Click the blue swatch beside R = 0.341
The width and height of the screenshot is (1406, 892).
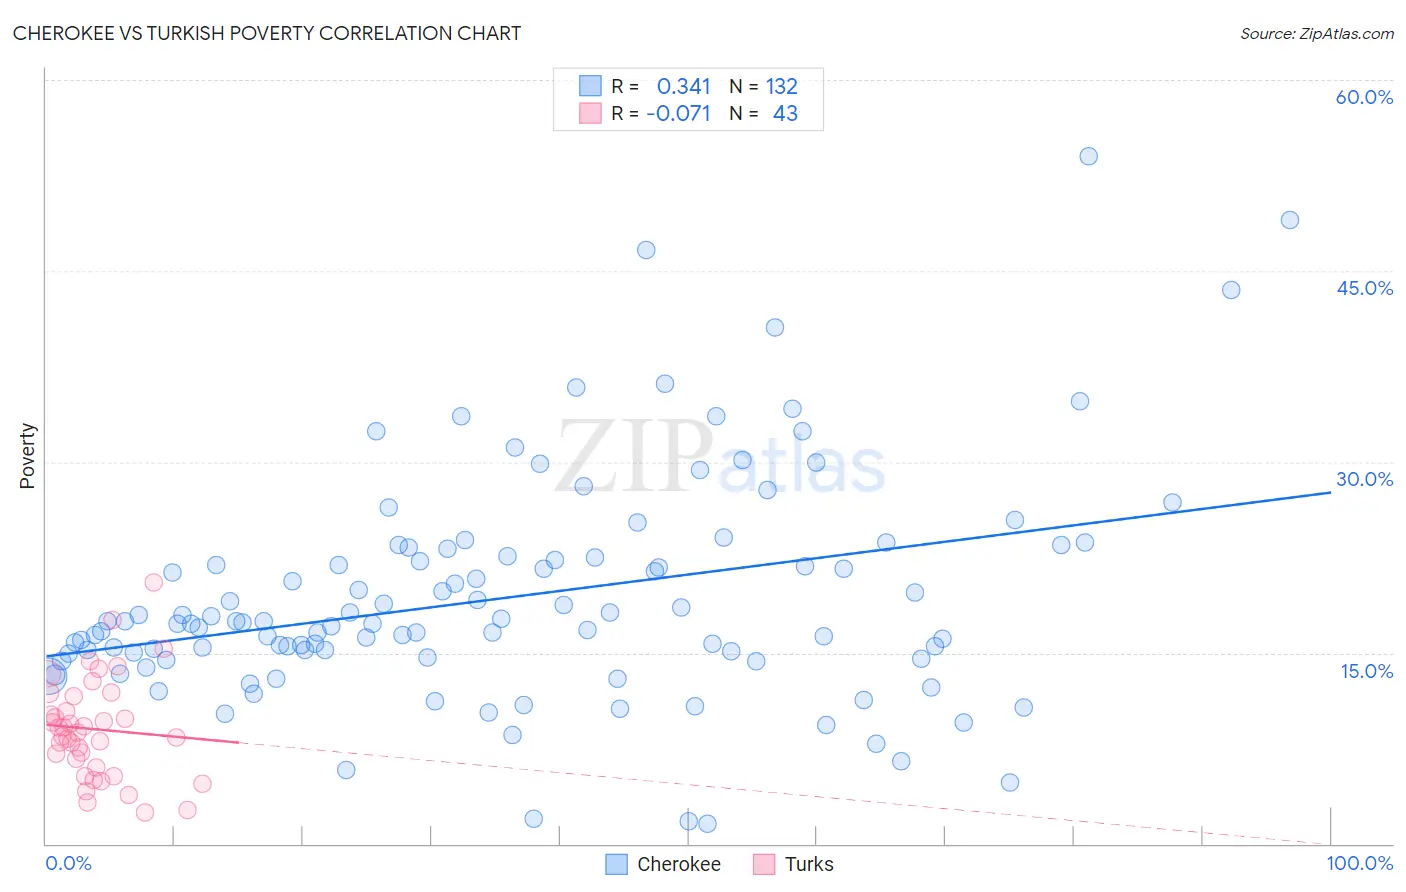(590, 86)
